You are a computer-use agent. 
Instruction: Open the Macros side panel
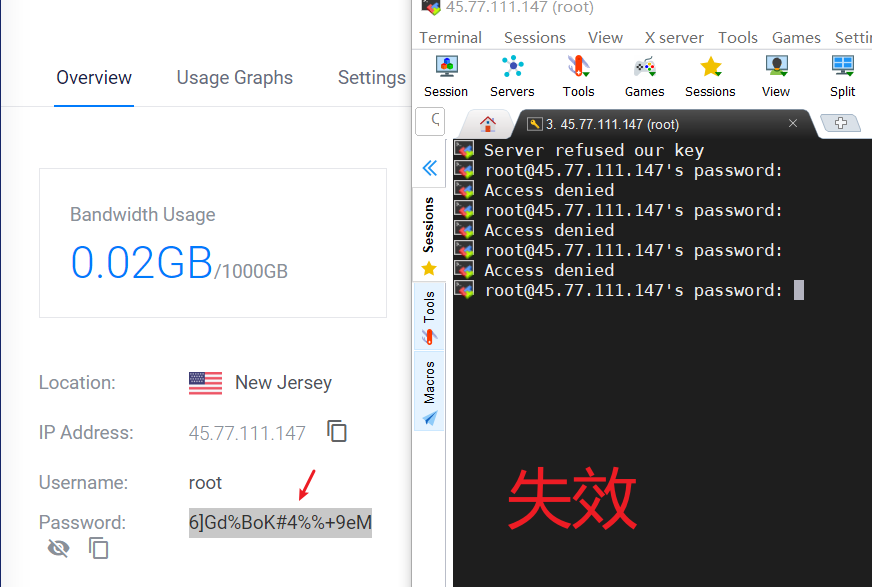(x=429, y=392)
